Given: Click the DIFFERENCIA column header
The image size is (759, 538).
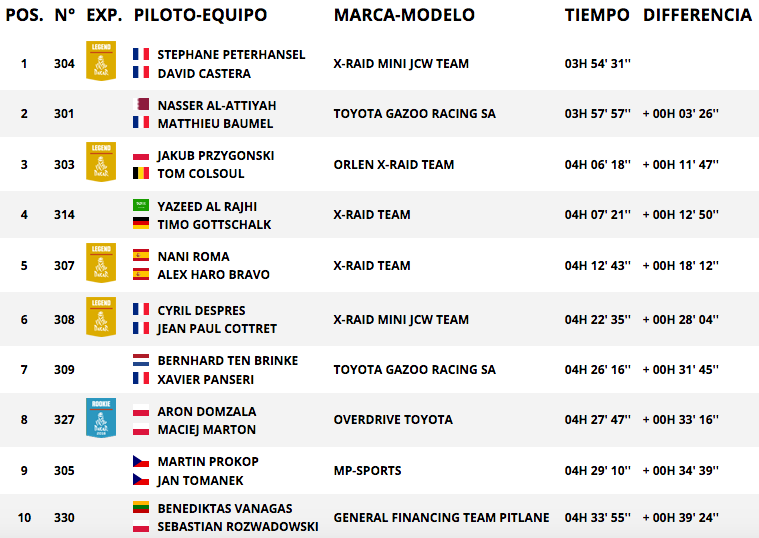Looking at the screenshot, I should [x=698, y=15].
